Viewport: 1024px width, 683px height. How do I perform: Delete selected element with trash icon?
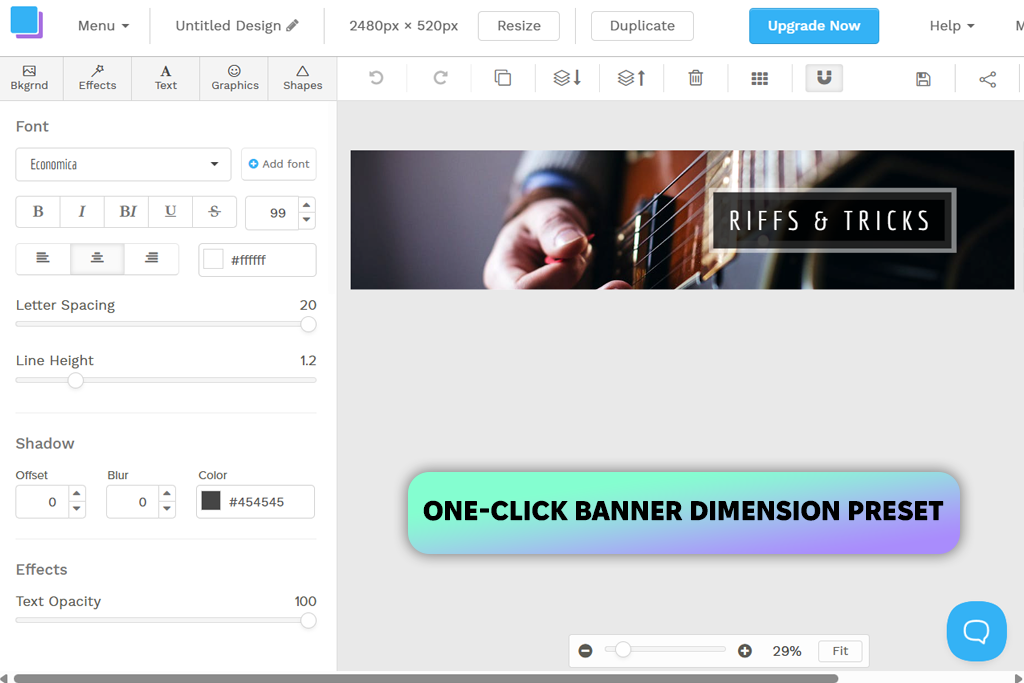pyautogui.click(x=696, y=78)
